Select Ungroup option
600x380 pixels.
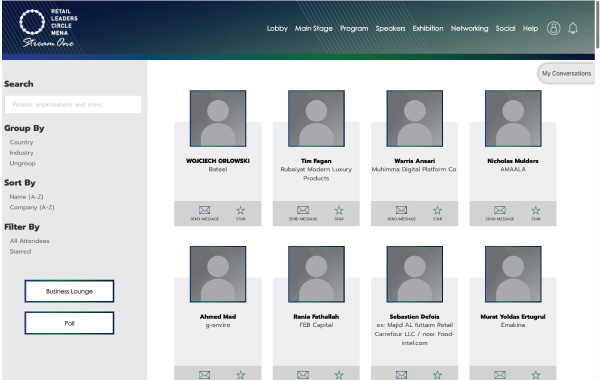(22, 163)
